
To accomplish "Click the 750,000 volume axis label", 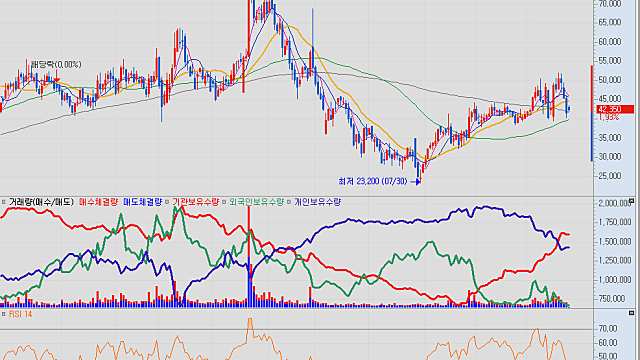I will coord(611,299).
